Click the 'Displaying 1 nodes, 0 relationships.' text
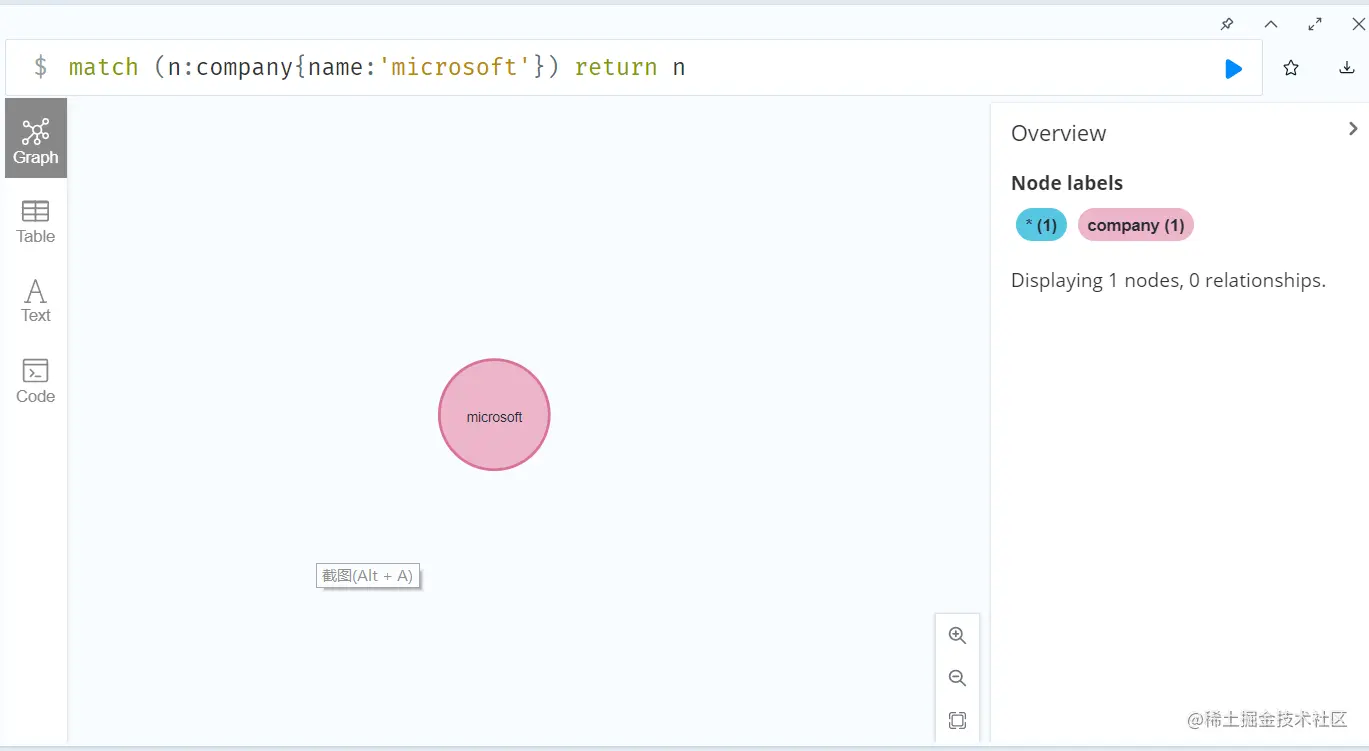The image size is (1369, 751). point(1168,280)
